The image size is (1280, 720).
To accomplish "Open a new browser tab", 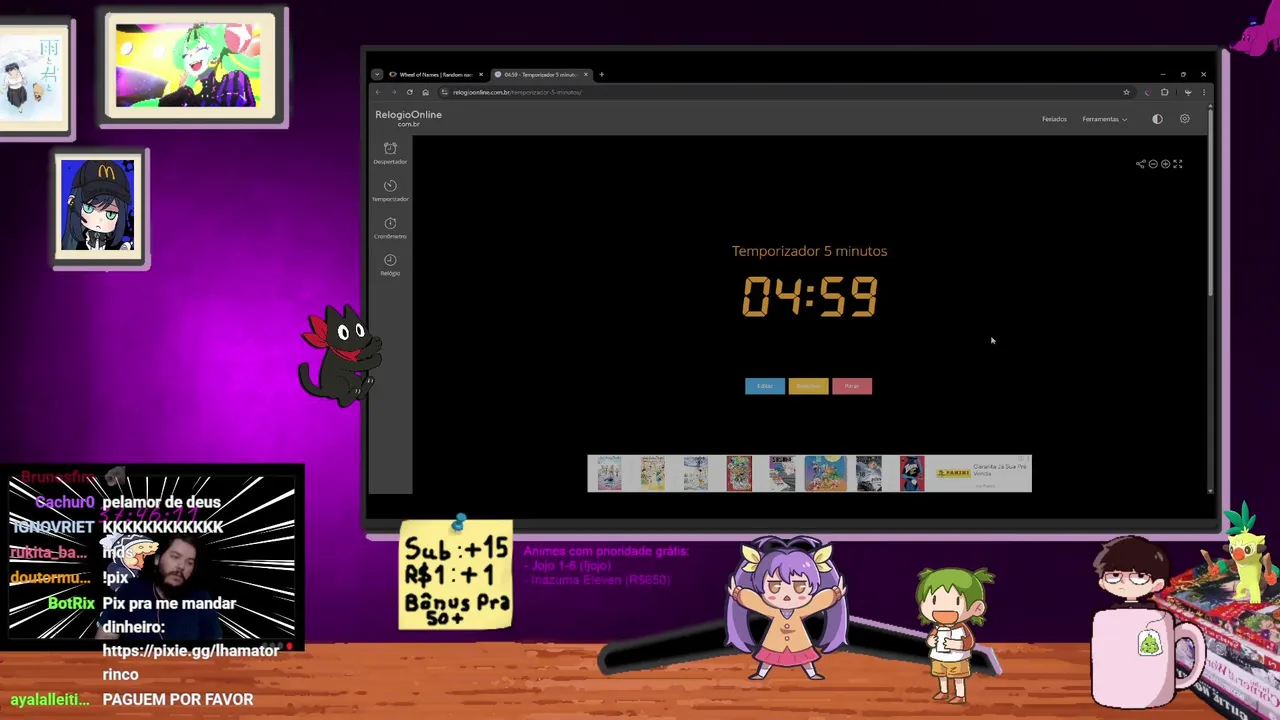I will click(601, 74).
